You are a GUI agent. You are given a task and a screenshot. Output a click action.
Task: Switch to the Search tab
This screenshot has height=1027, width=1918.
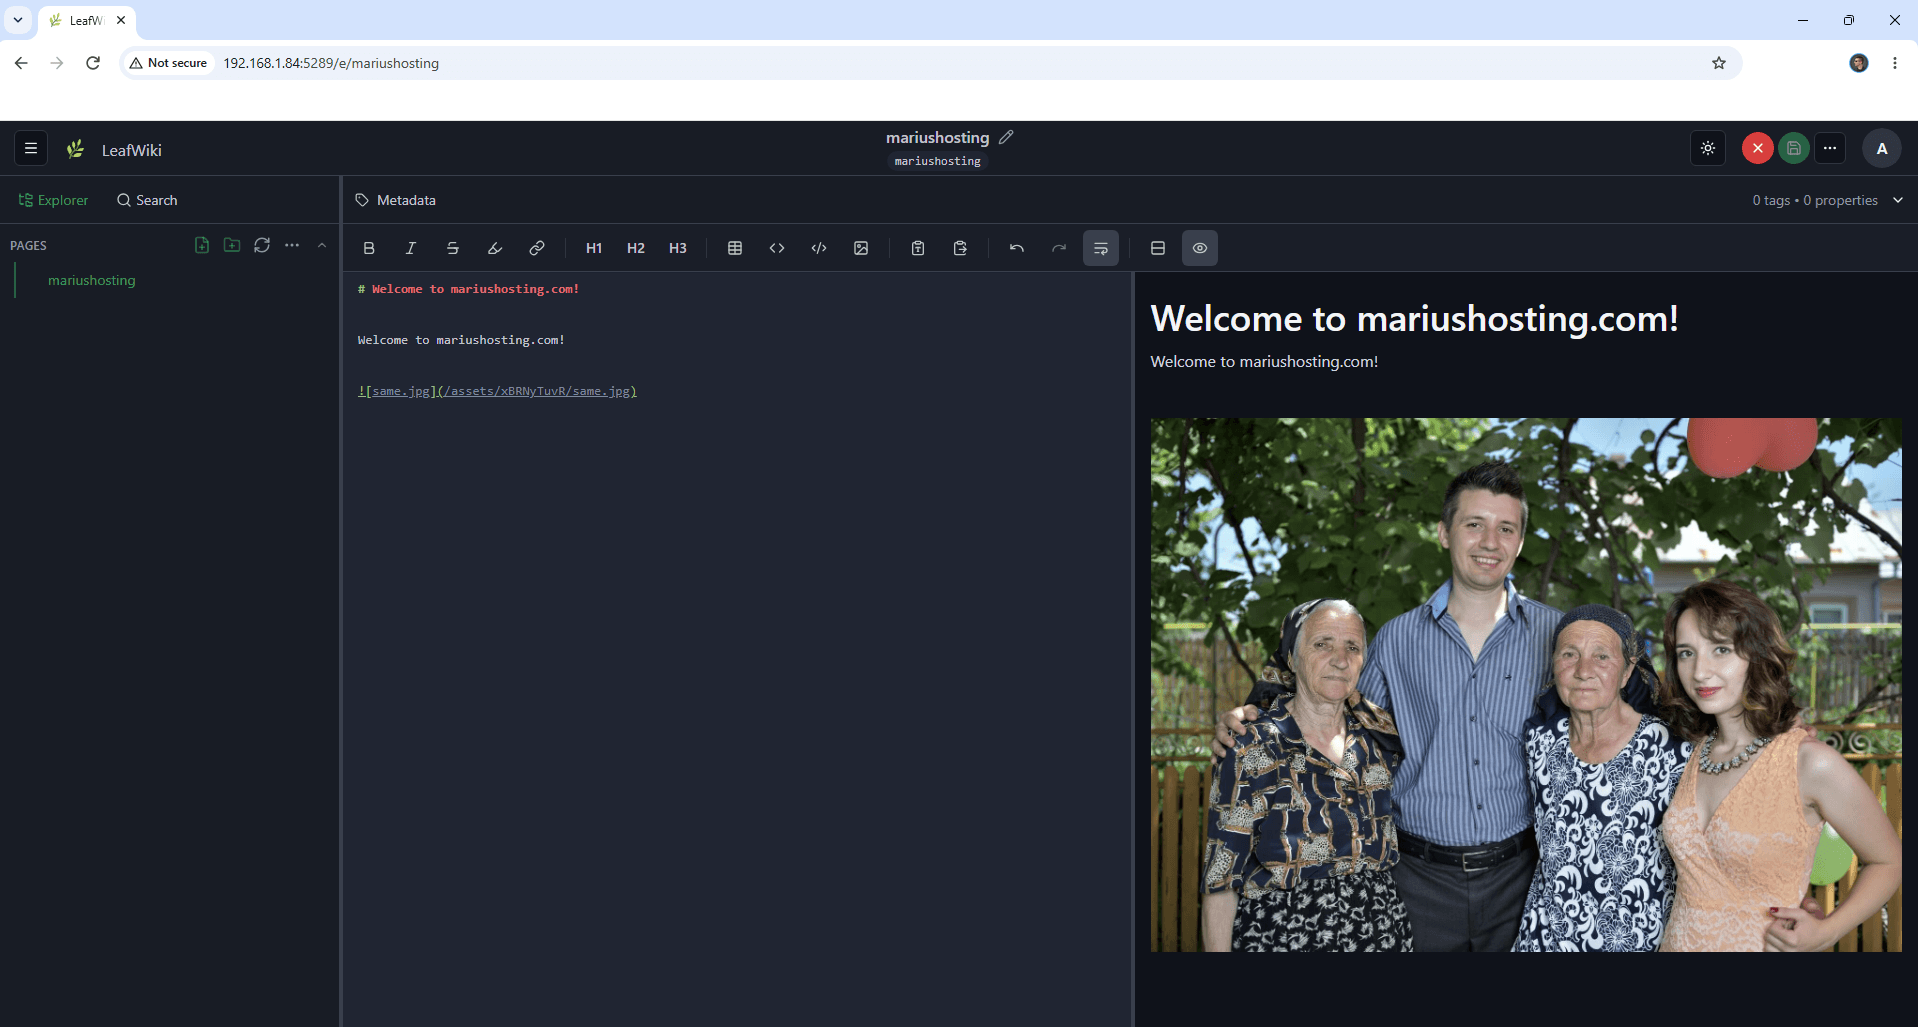coord(147,200)
